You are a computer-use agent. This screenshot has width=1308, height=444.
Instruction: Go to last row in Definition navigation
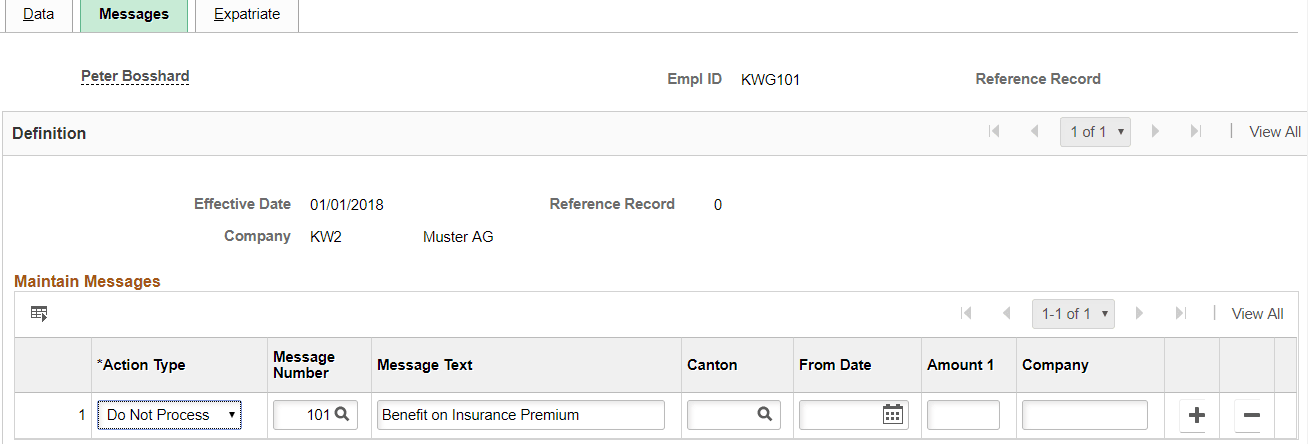(1195, 132)
